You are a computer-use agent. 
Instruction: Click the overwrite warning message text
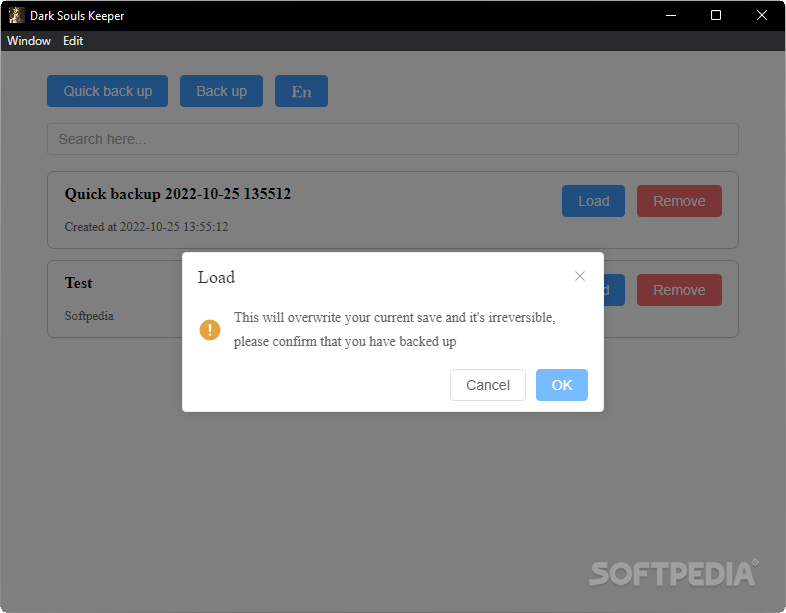(395, 329)
